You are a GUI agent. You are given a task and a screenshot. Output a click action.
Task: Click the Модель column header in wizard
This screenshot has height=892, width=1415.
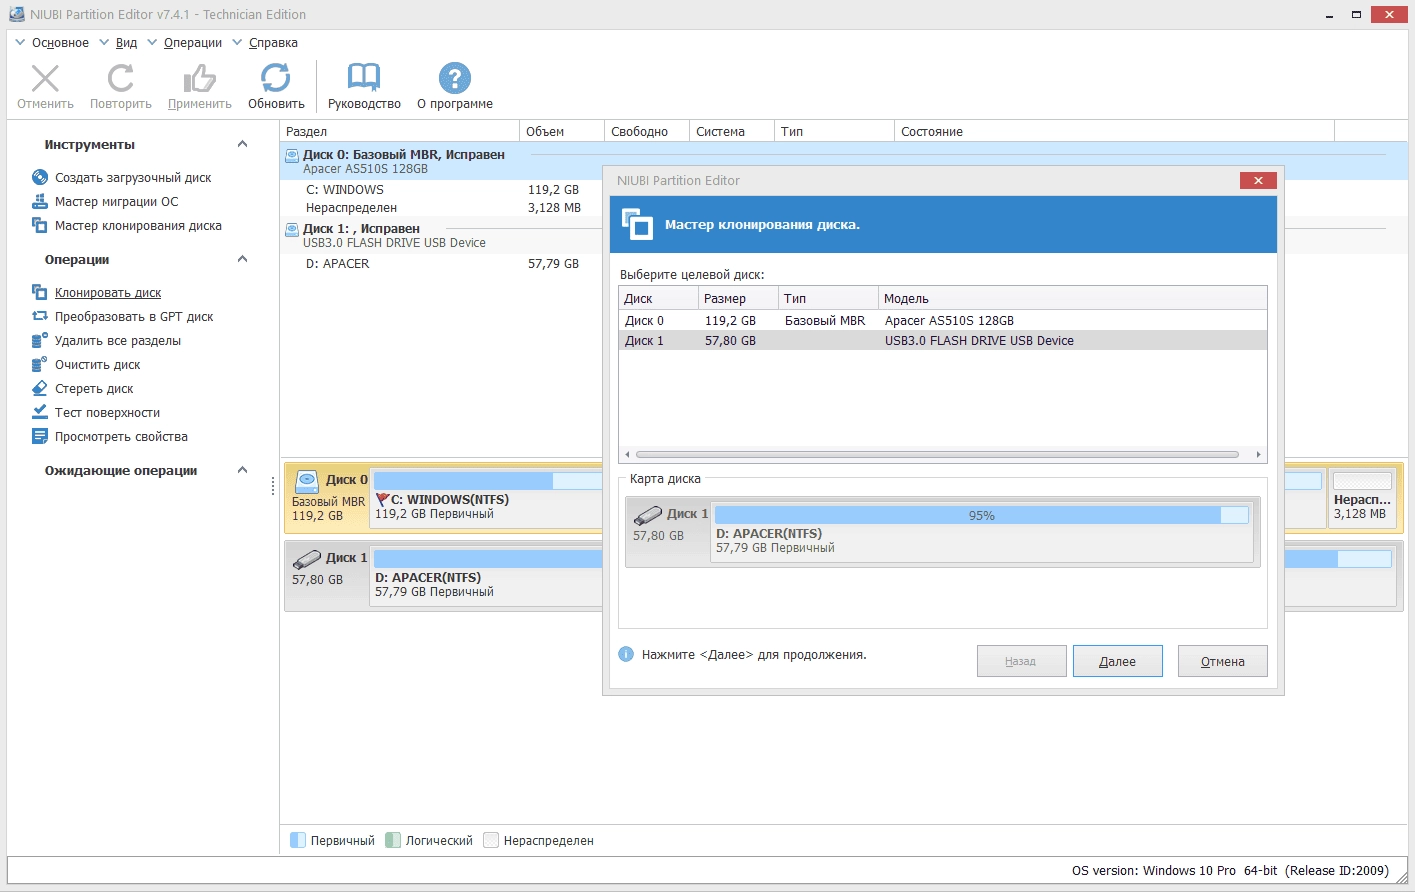pos(1073,298)
